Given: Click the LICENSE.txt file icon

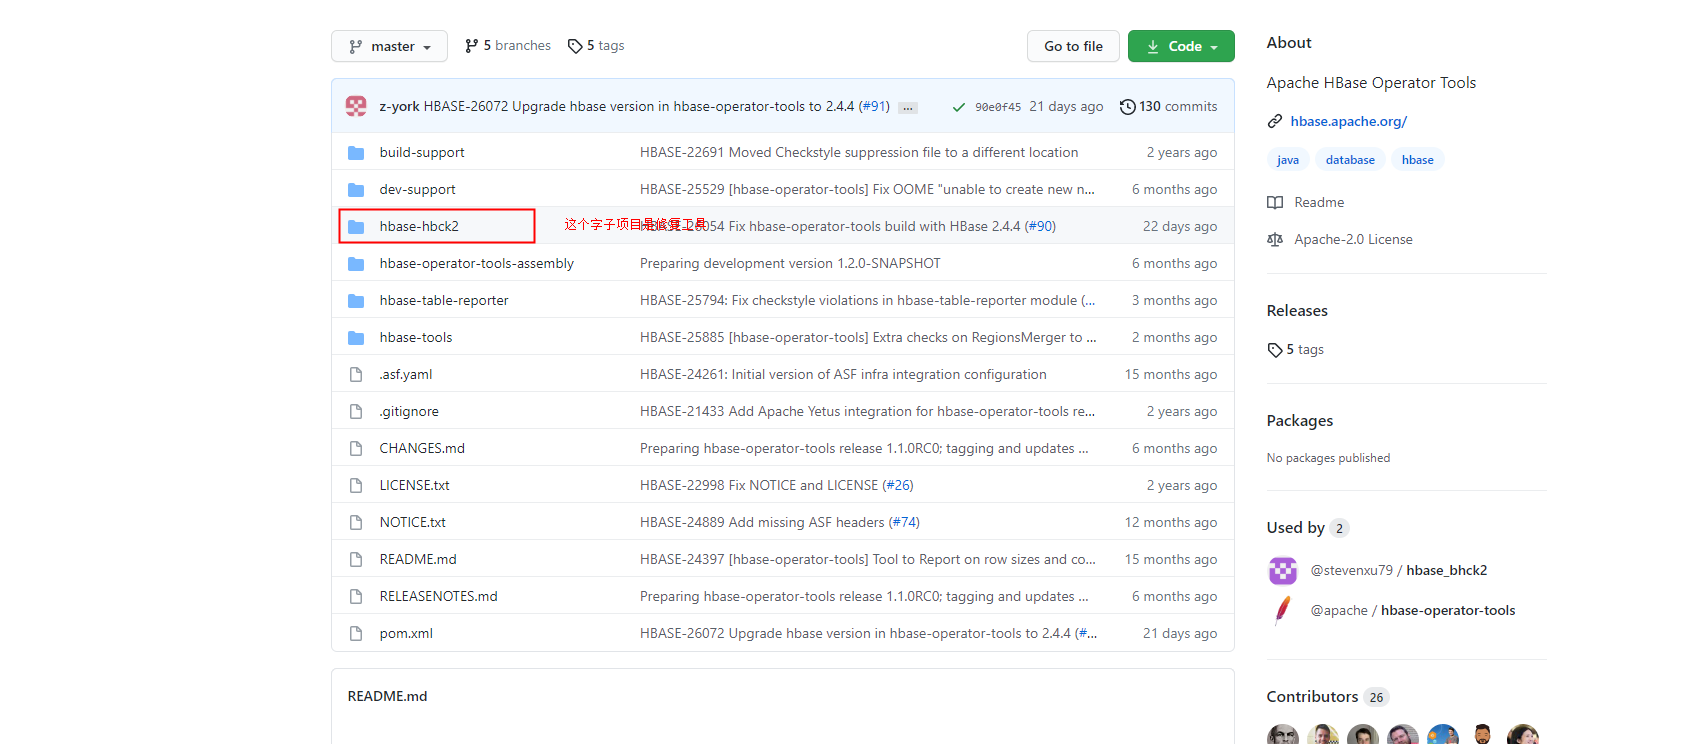Looking at the screenshot, I should (356, 486).
